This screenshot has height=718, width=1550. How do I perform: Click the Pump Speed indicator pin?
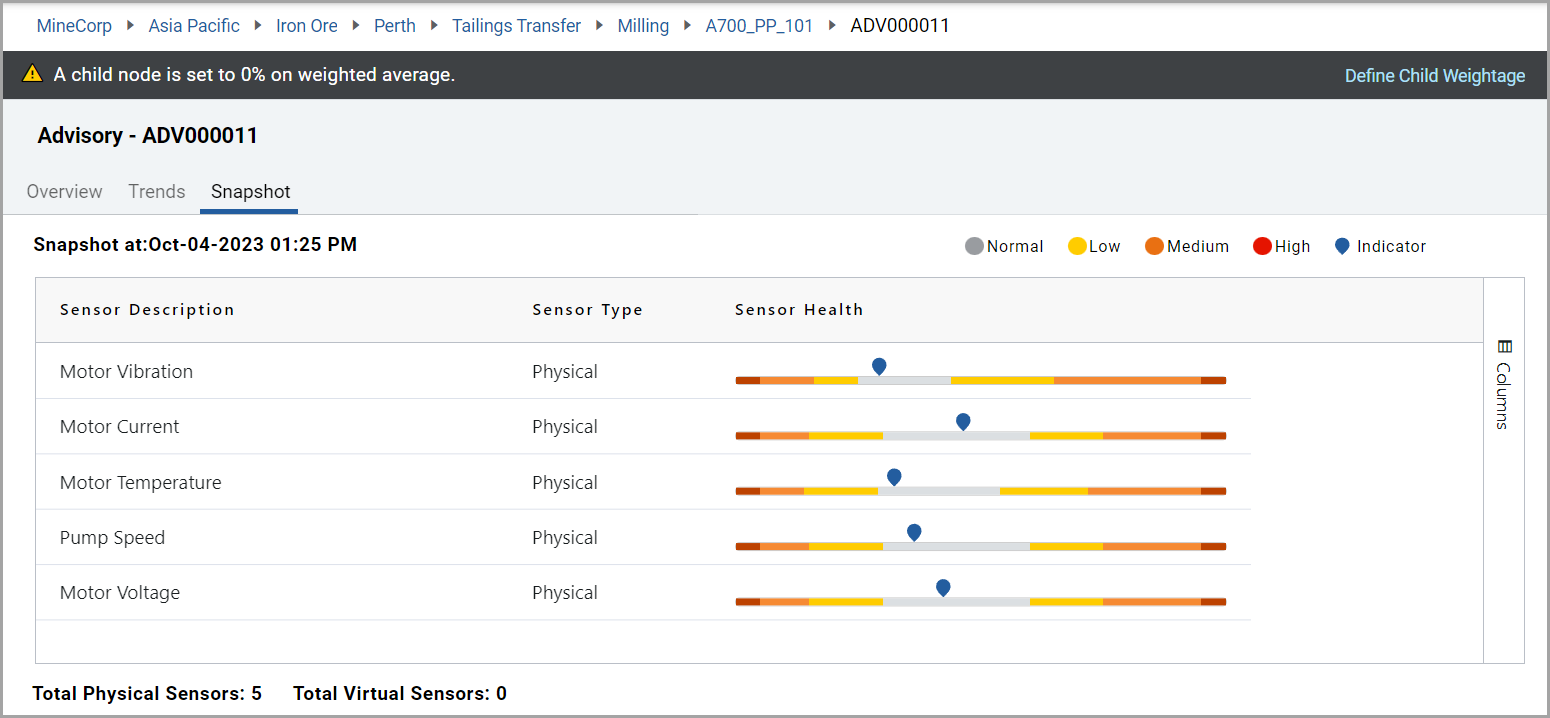[914, 532]
